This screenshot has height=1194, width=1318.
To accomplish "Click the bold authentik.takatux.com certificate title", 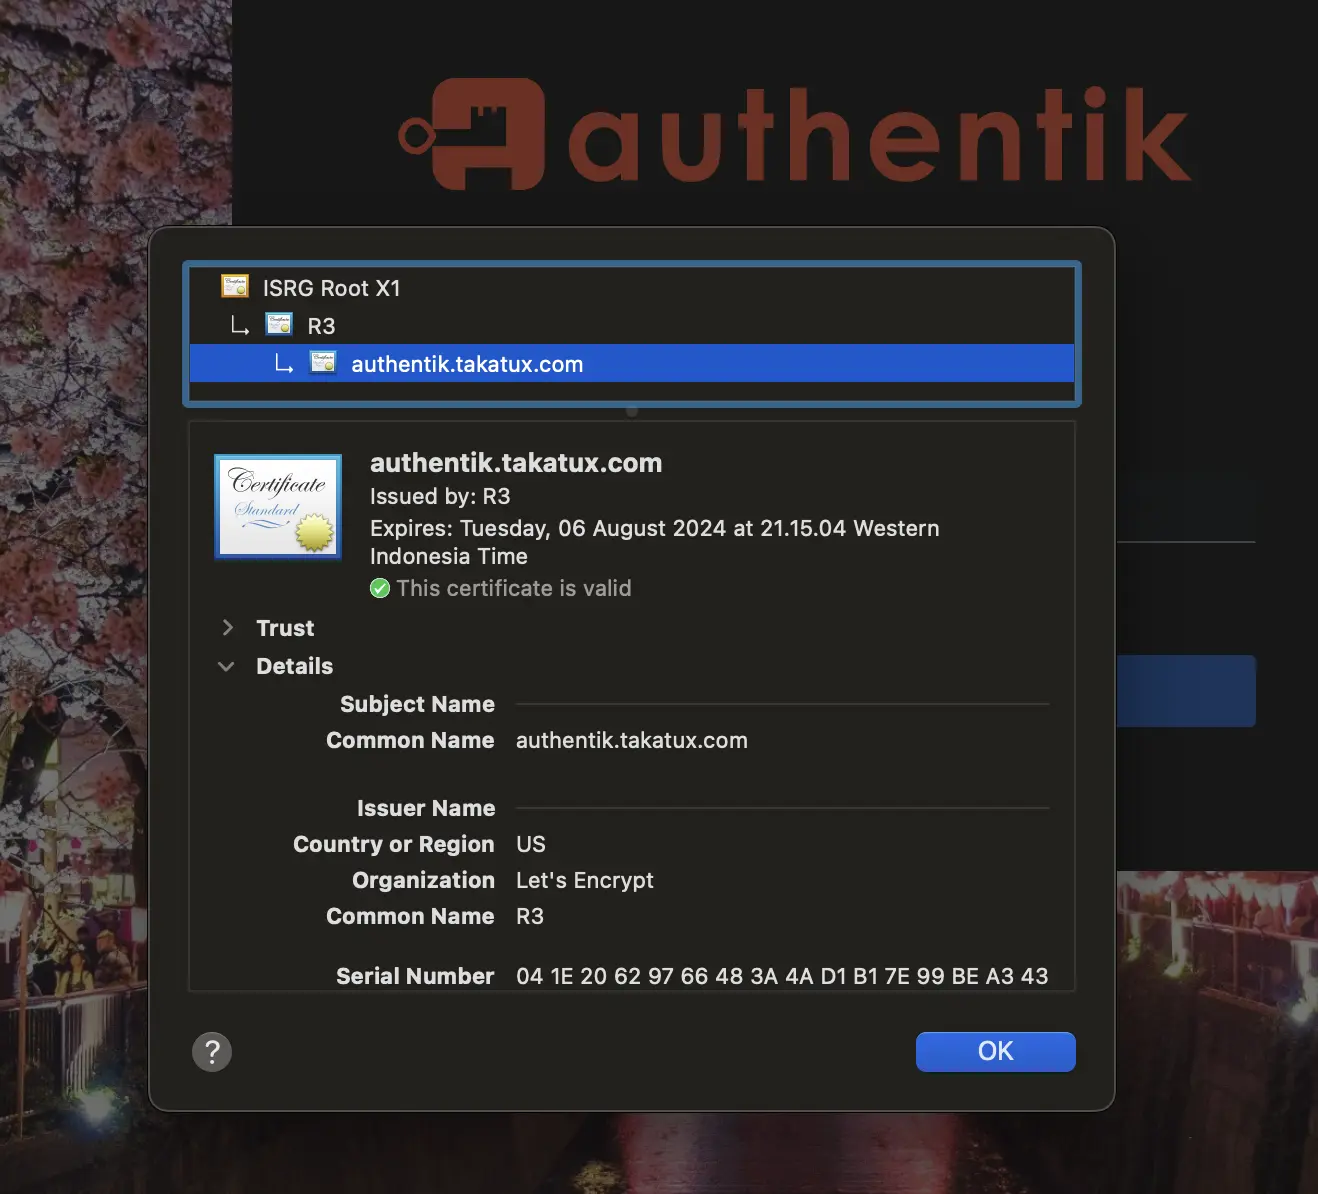I will pyautogui.click(x=516, y=463).
